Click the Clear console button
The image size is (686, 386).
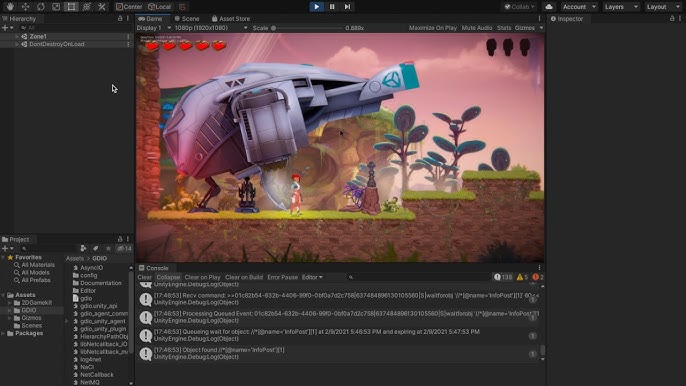(144, 277)
